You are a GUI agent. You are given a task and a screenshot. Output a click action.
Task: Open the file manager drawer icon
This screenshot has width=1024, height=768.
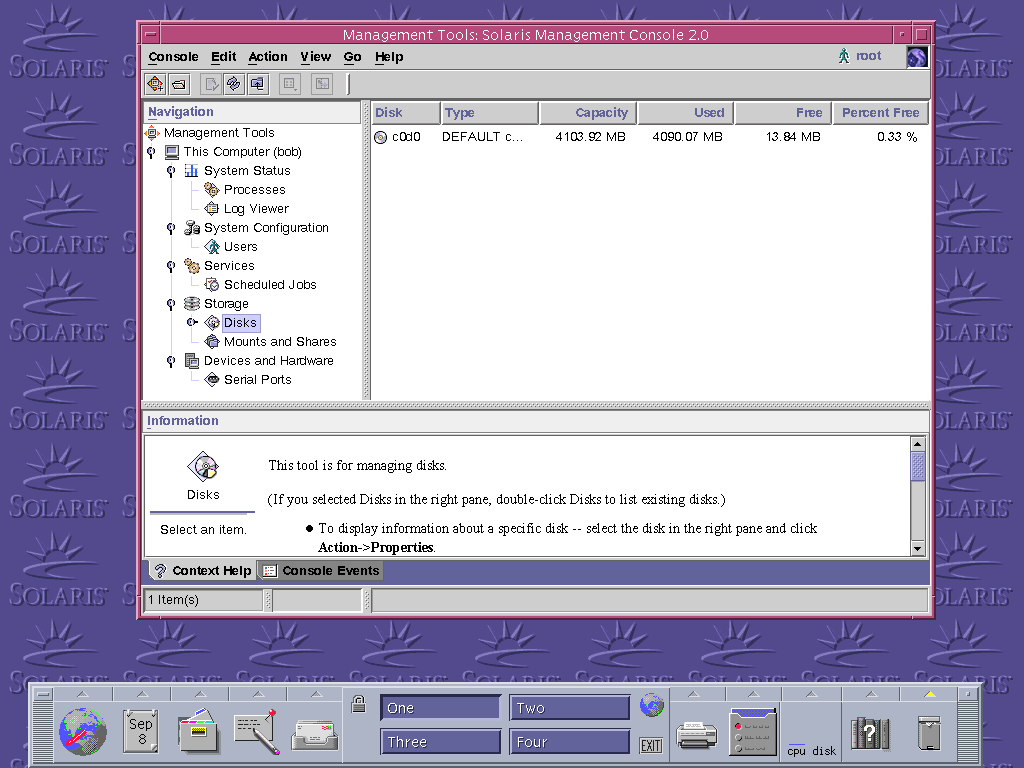[x=198, y=731]
